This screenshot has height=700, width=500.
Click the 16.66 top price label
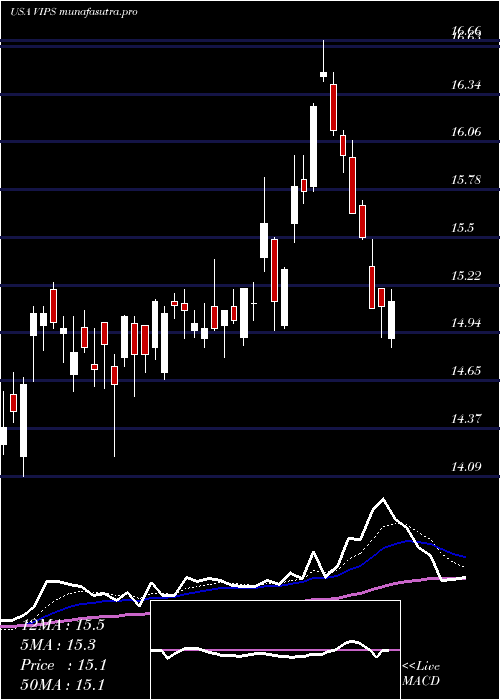(466, 31)
